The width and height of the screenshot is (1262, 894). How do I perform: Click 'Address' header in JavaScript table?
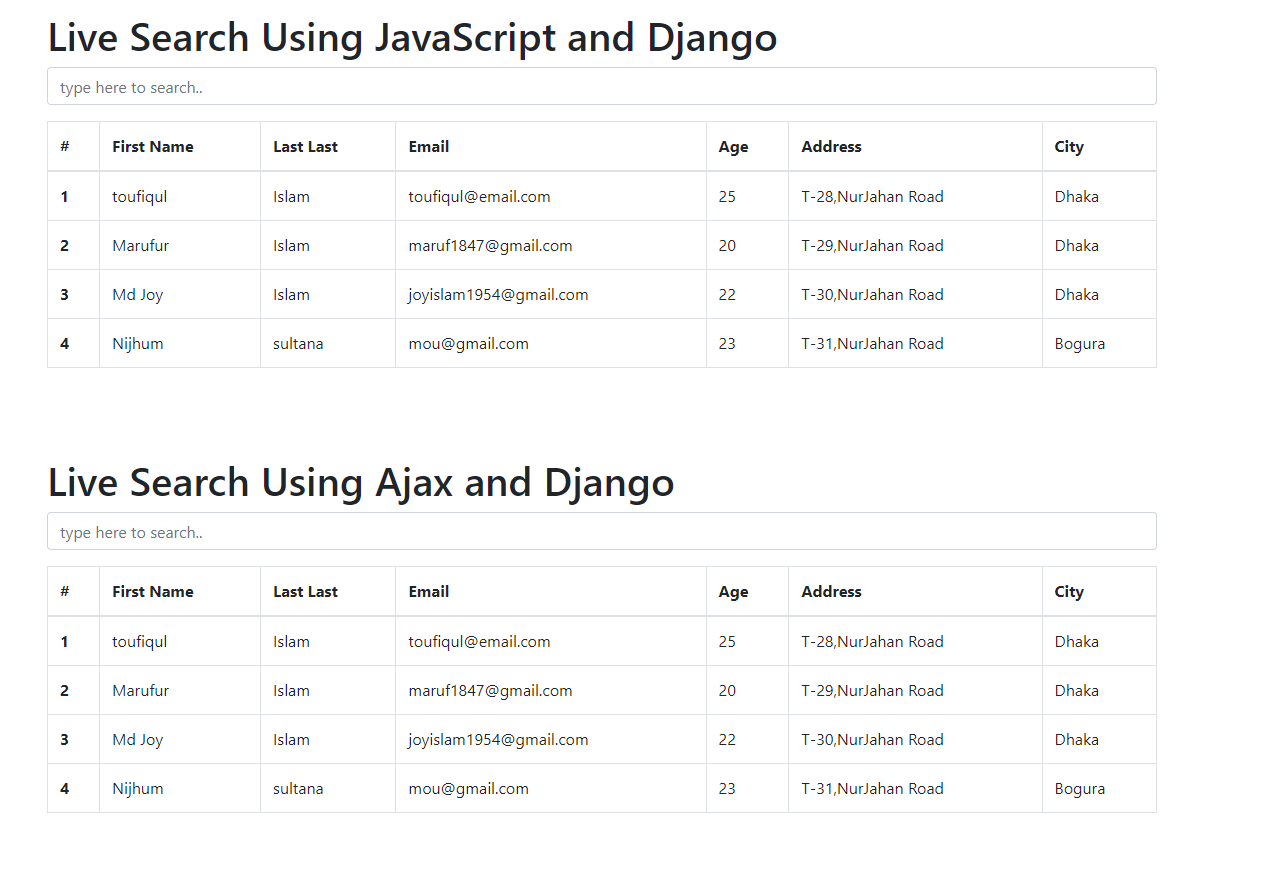pos(831,146)
